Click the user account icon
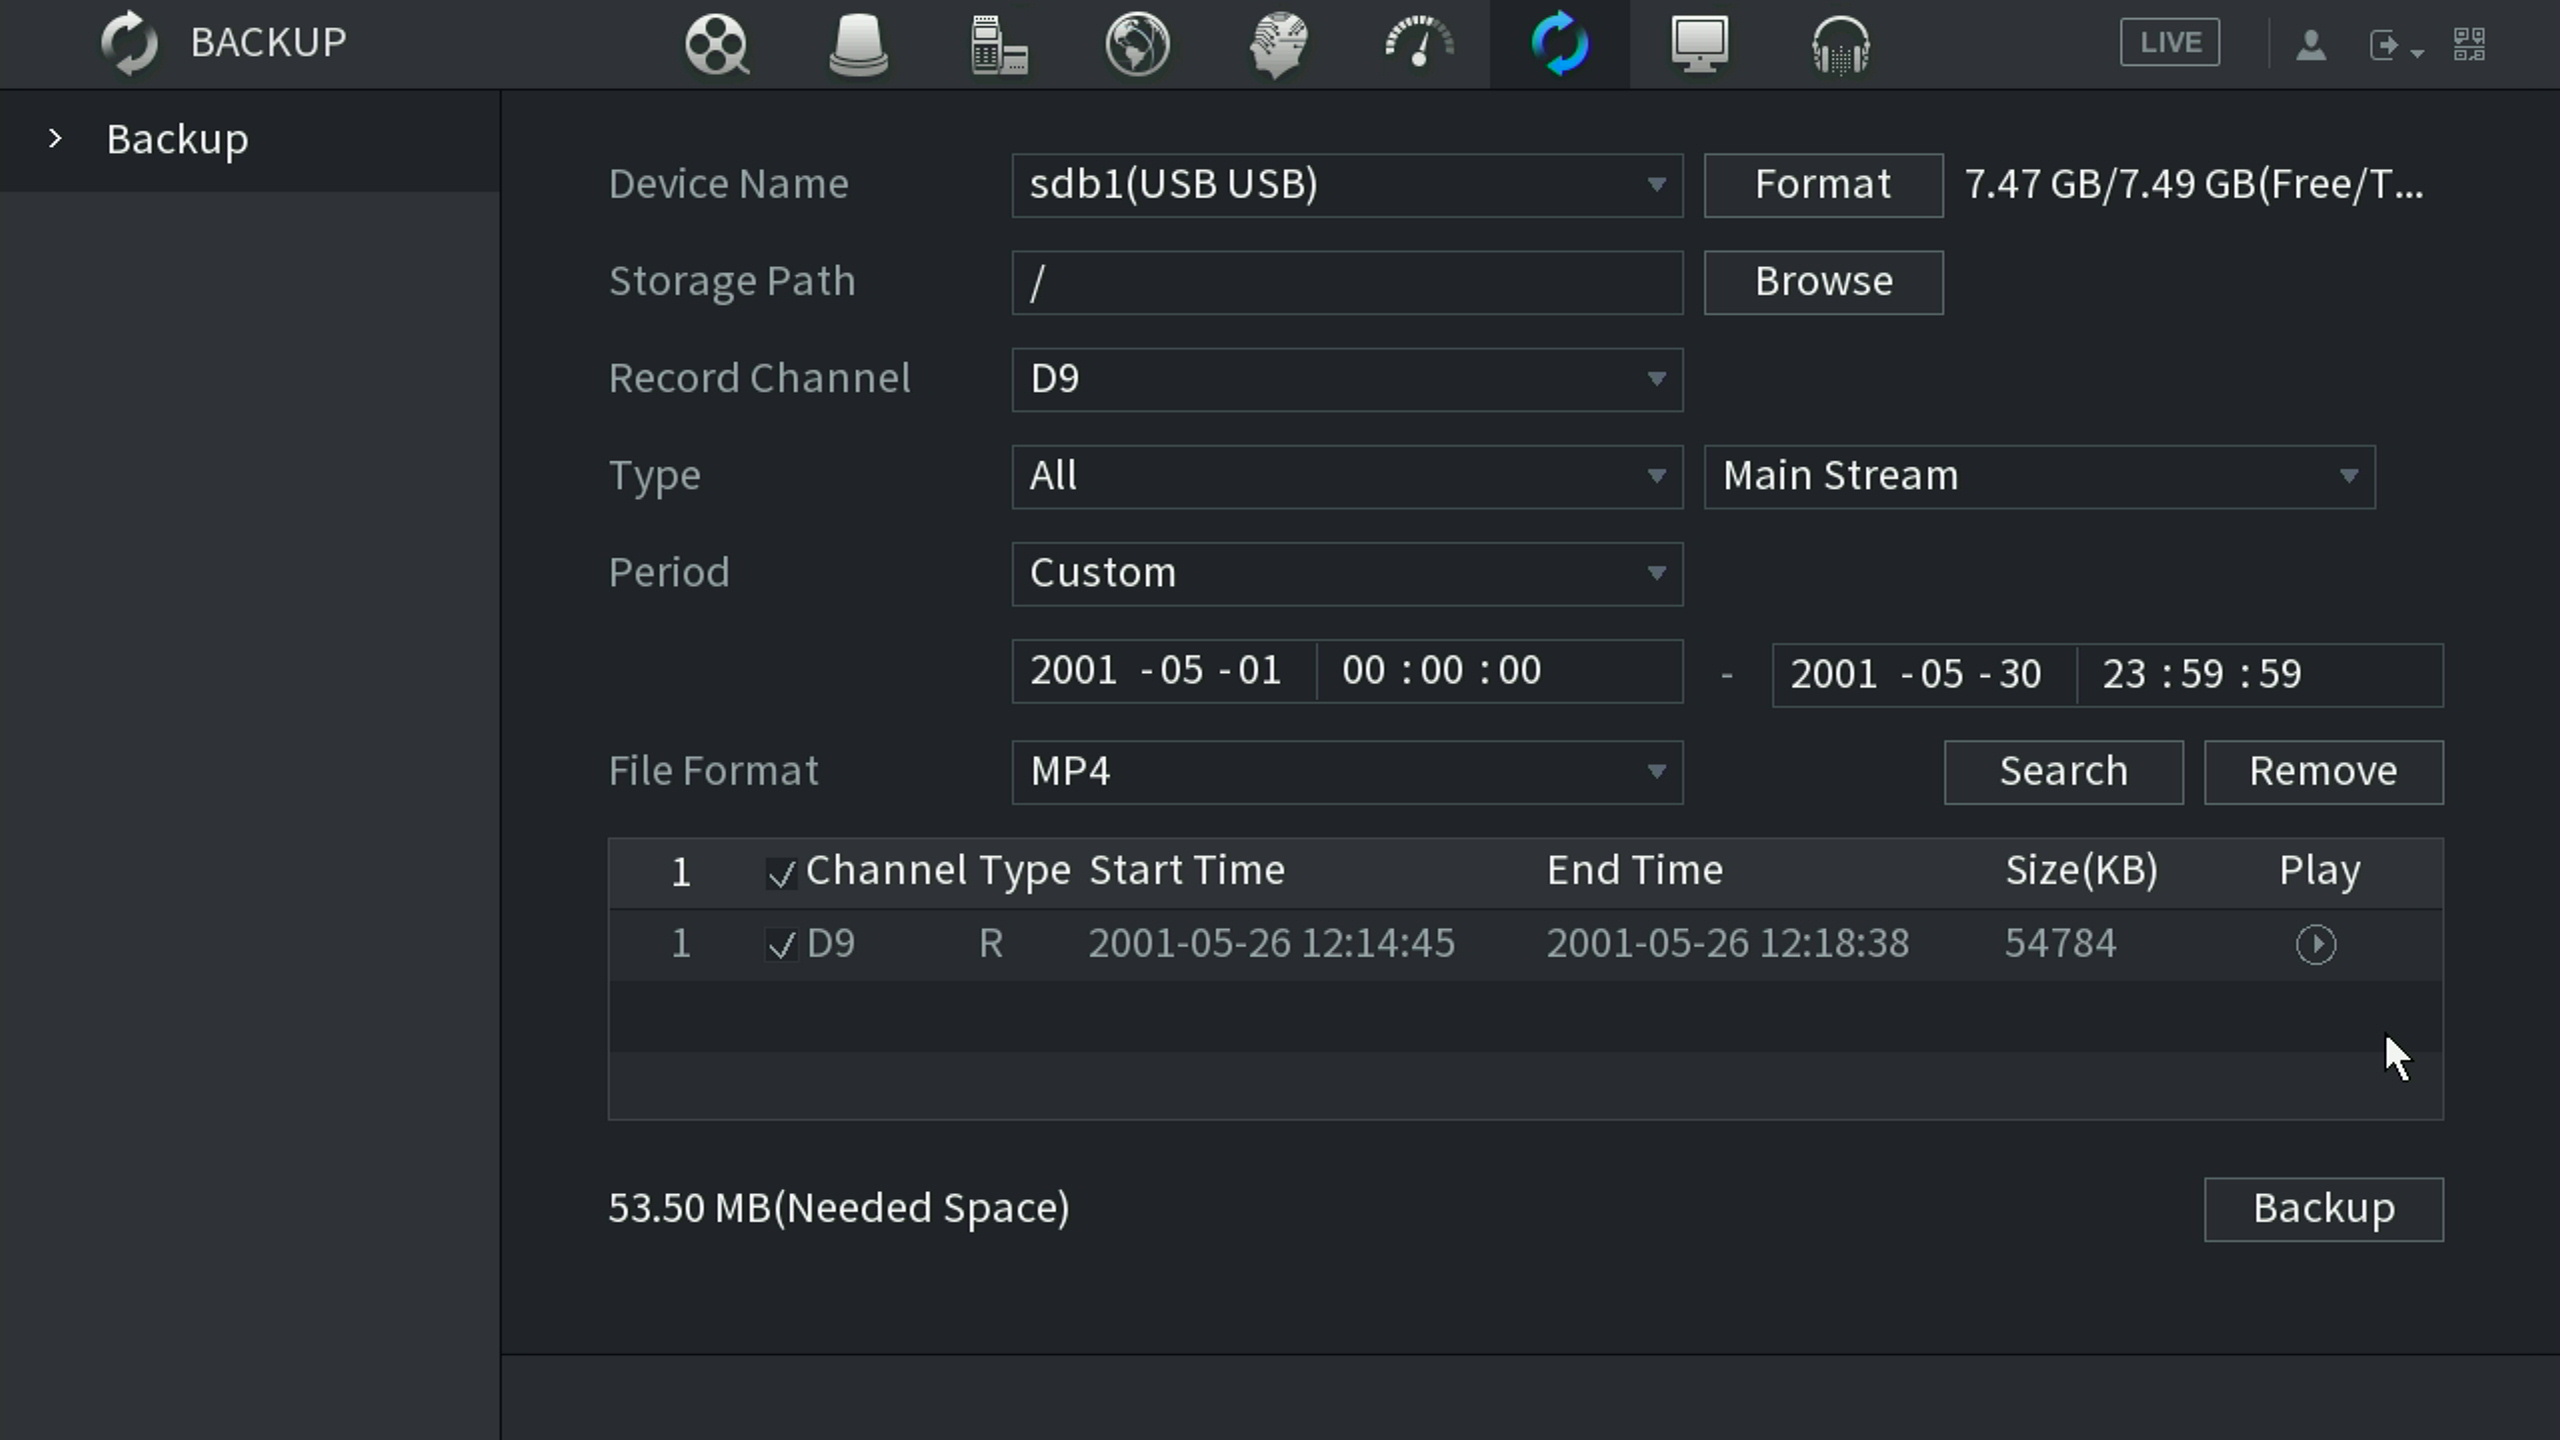Screen dimensions: 2560x1440 (x=2310, y=45)
